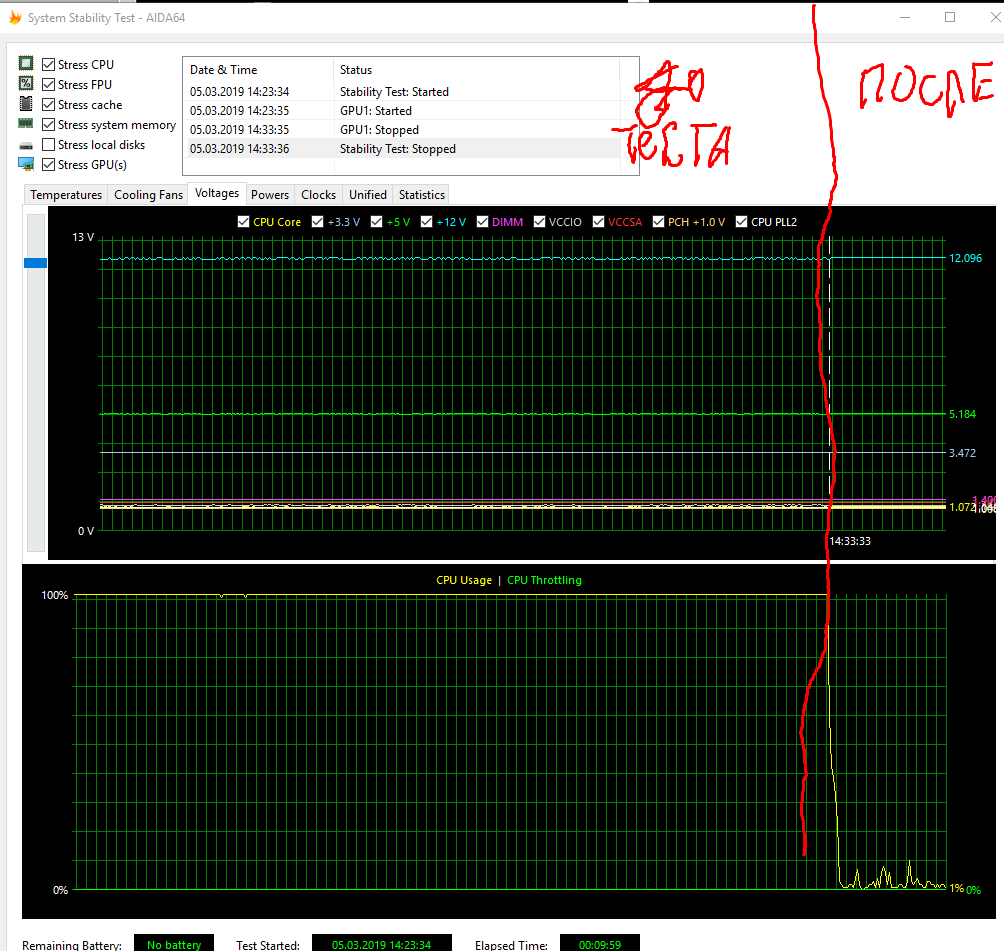
Task: Toggle the Stress FPU checkbox
Action: (x=48, y=85)
